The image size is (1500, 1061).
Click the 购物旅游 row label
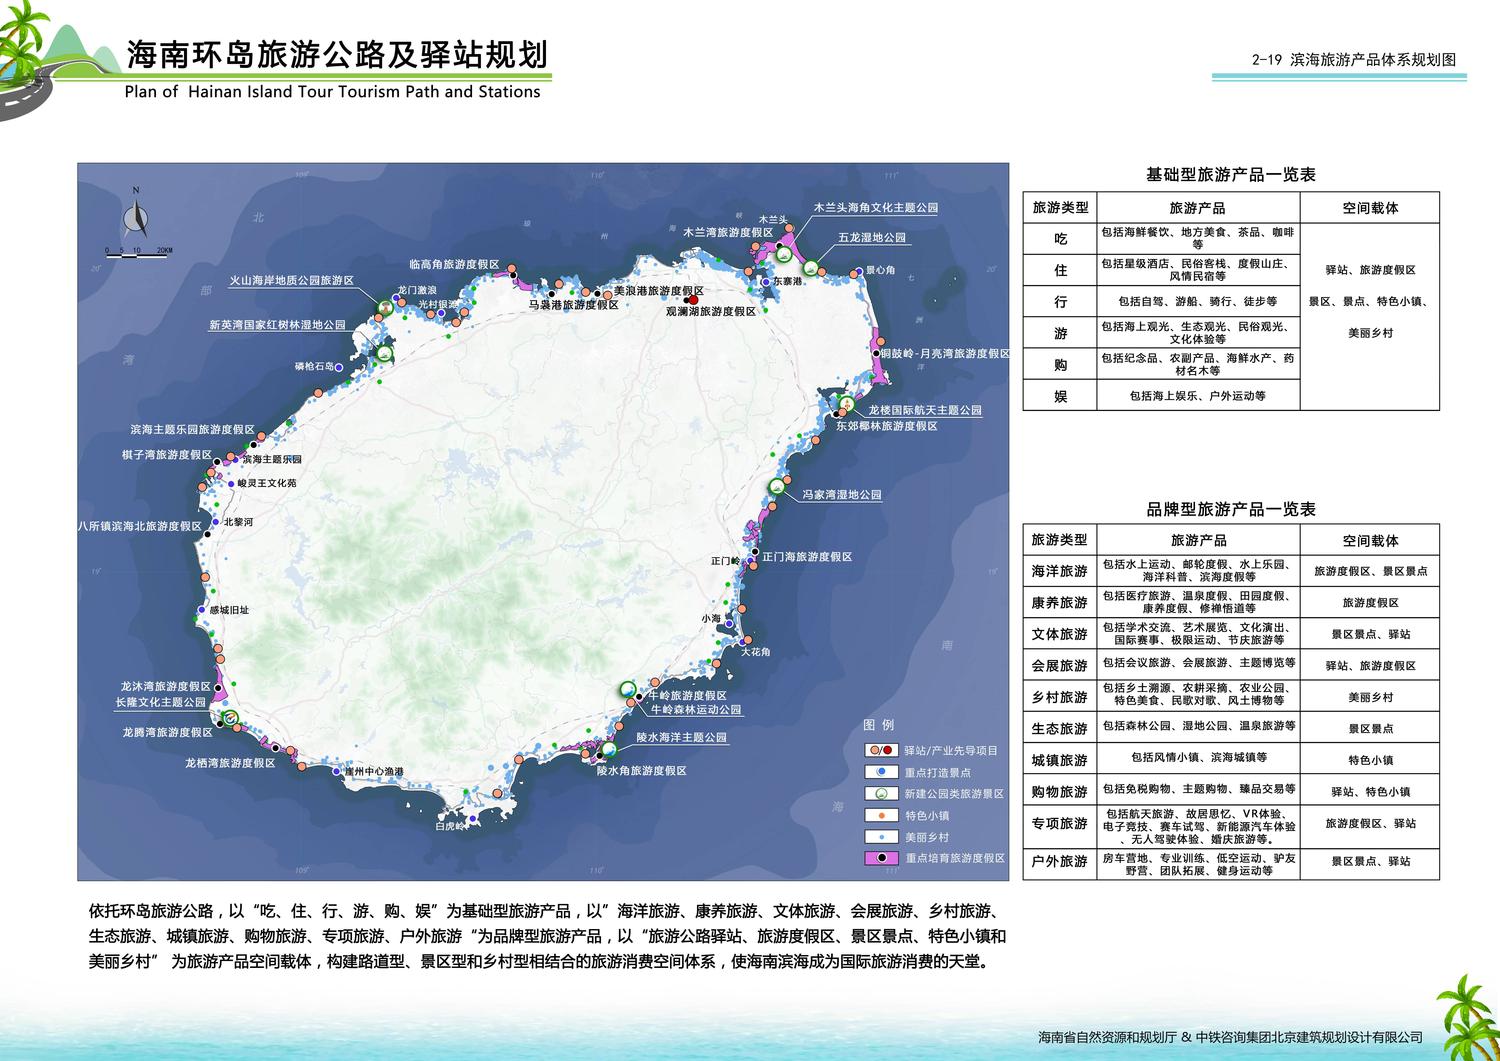[1060, 792]
